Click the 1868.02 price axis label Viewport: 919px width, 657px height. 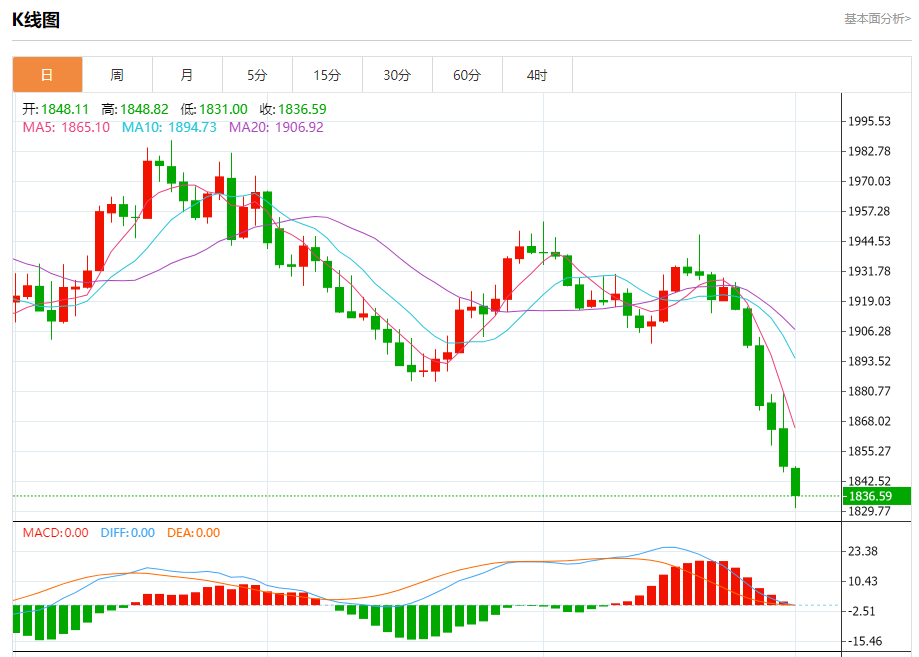[x=870, y=421]
